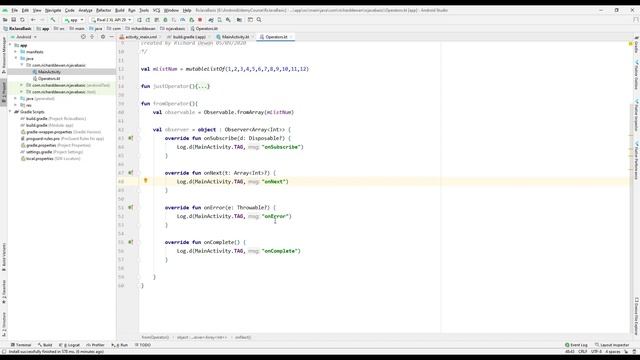This screenshot has height=360, width=640.
Task: Click the red Stop button in toolbar
Action: [x=200, y=20]
